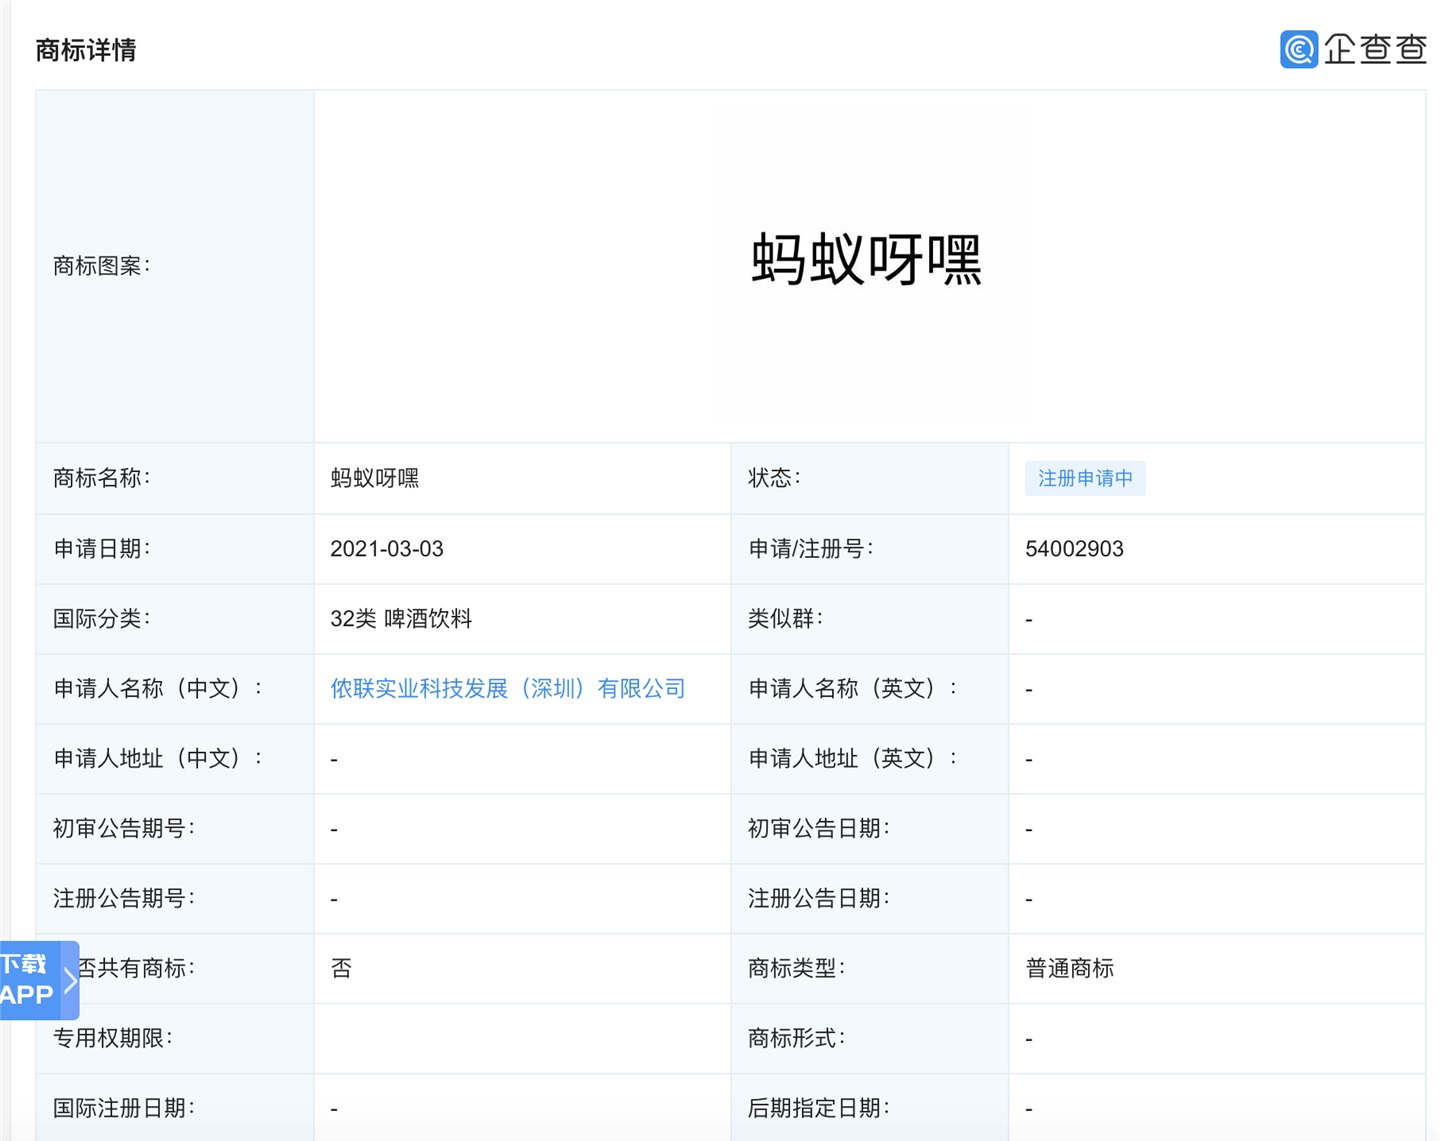Click the large 蚂蚁呀嘿 trademark image
Viewport: 1440px width, 1141px height.
tap(866, 260)
